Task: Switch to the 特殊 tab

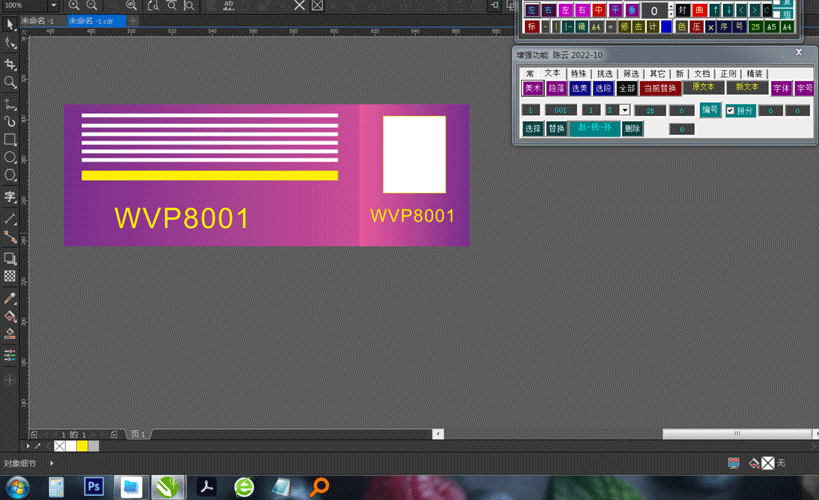Action: (578, 74)
